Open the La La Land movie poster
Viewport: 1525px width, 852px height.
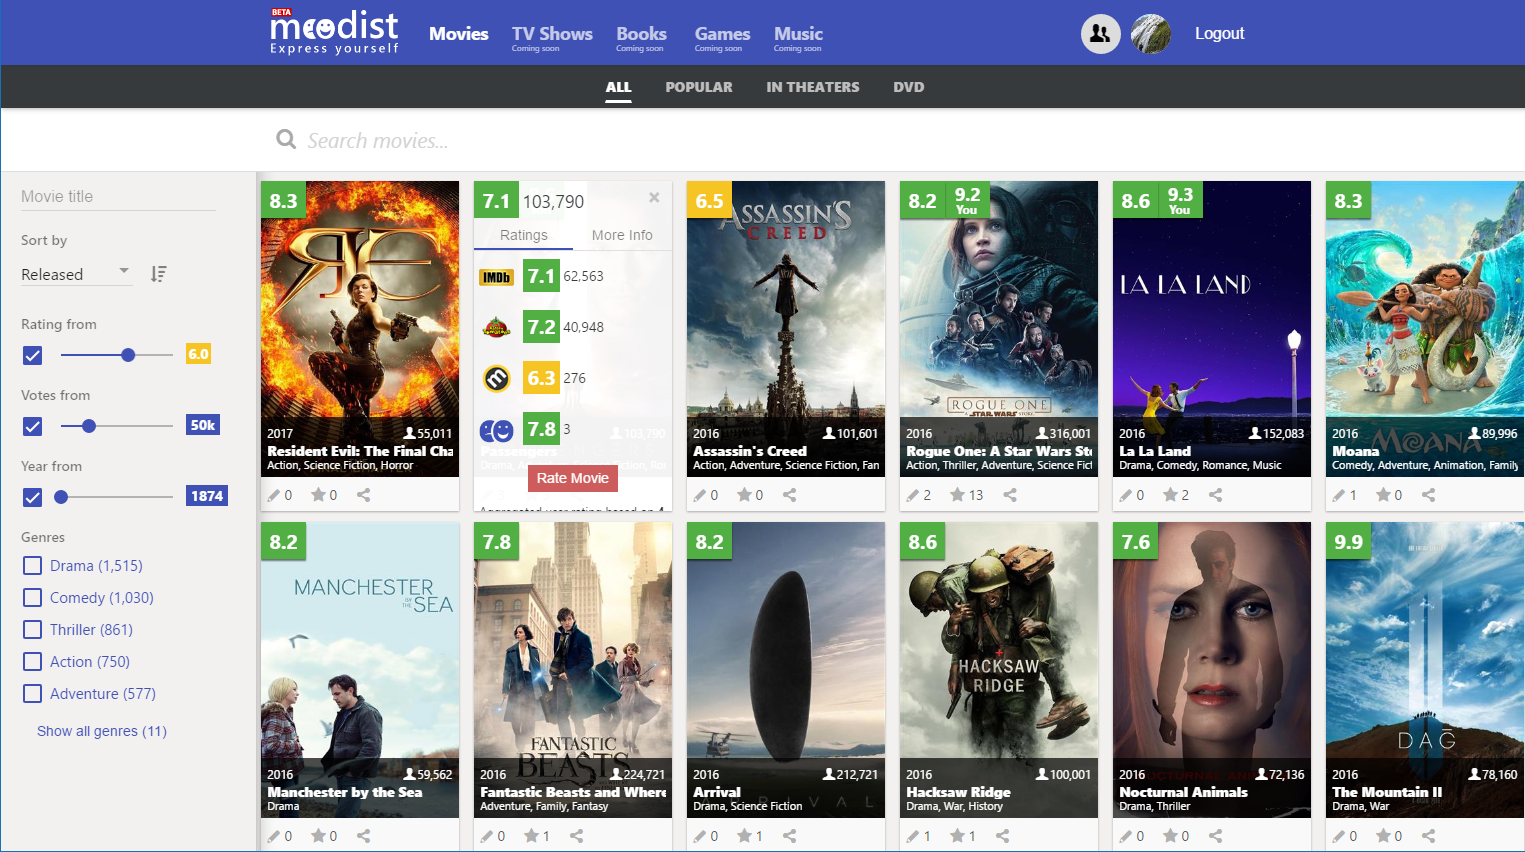pyautogui.click(x=1212, y=329)
